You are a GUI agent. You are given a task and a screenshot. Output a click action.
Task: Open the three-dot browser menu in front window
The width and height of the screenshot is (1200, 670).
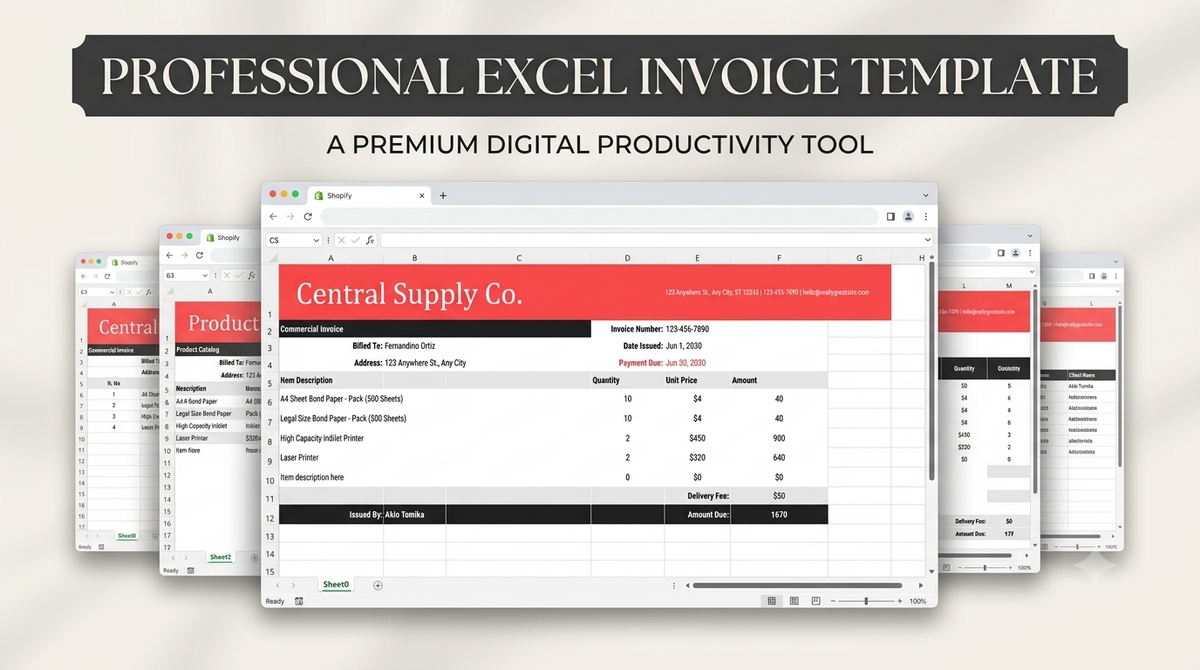926,216
